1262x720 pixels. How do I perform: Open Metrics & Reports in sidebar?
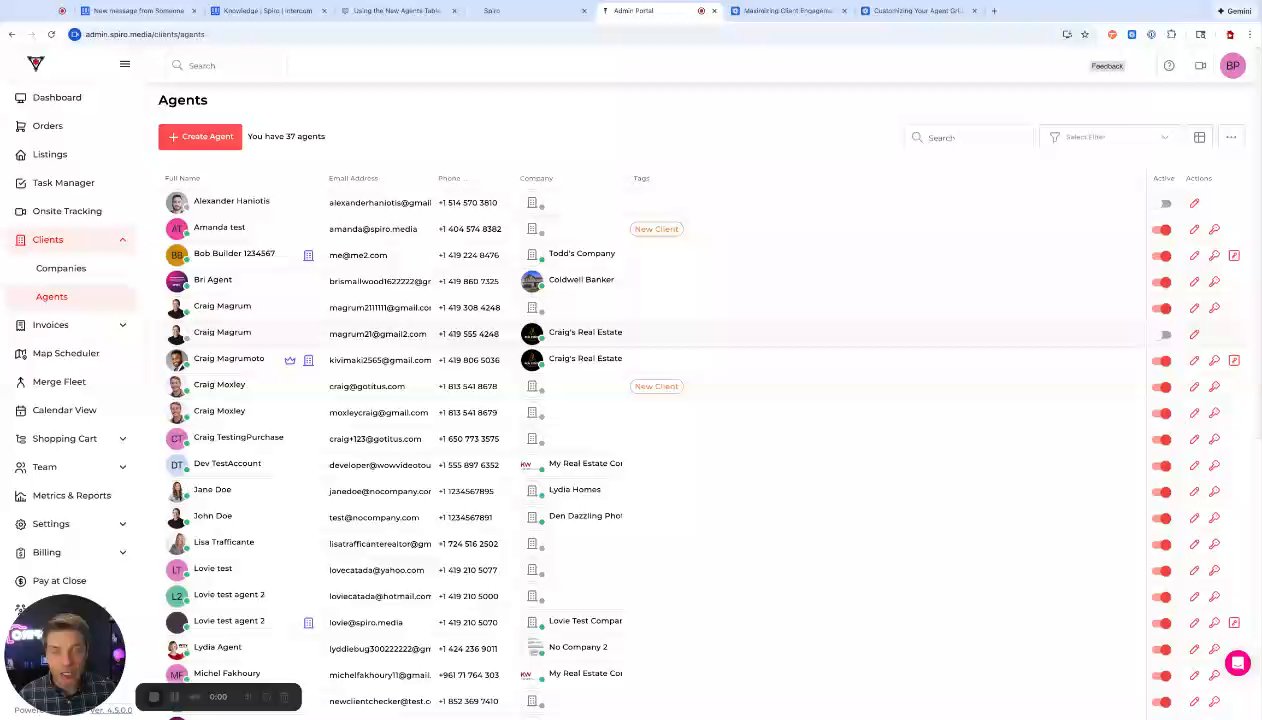coord(71,495)
